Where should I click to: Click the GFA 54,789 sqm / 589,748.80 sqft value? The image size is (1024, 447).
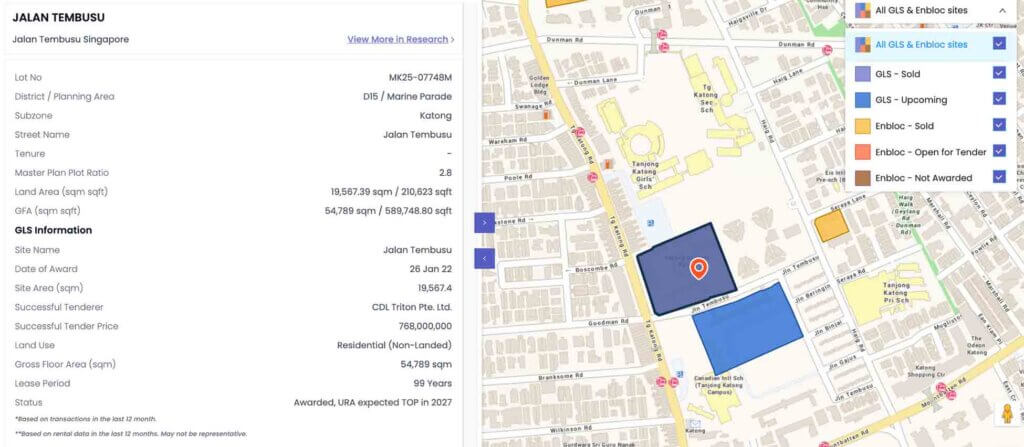(389, 211)
